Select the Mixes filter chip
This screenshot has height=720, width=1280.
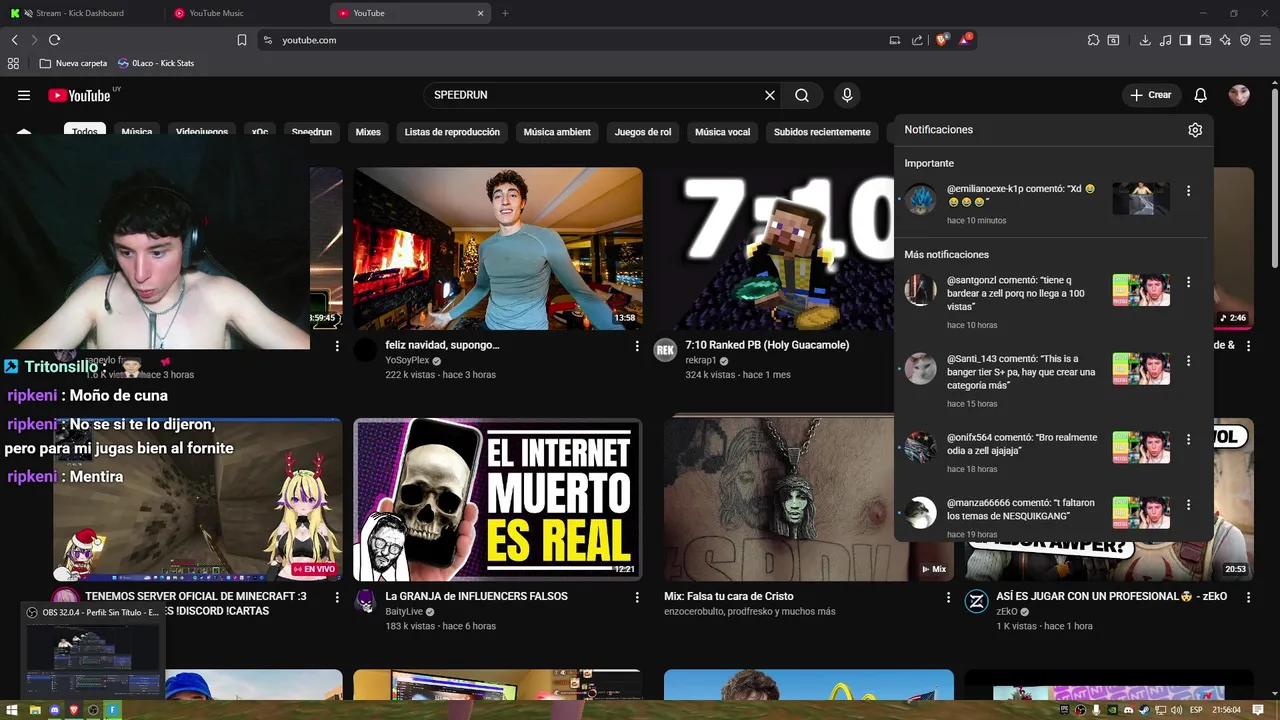(368, 132)
